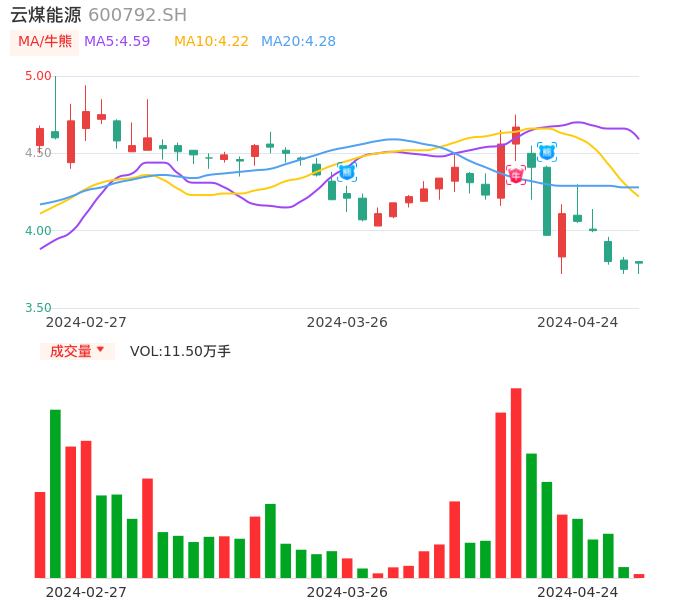This screenshot has width=686, height=606.
Task: Toggle the MA10:4.22 legend line
Action: tap(211, 42)
